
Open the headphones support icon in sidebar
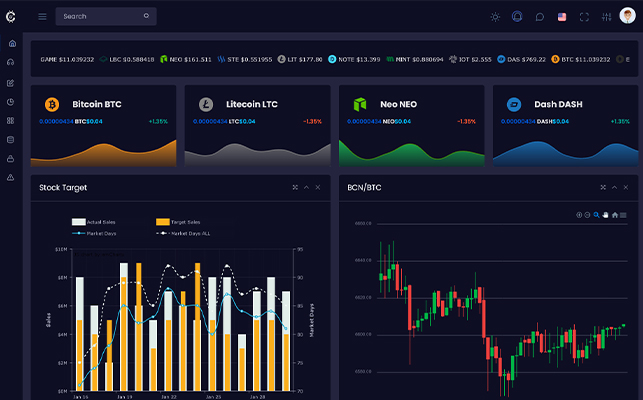coord(11,62)
